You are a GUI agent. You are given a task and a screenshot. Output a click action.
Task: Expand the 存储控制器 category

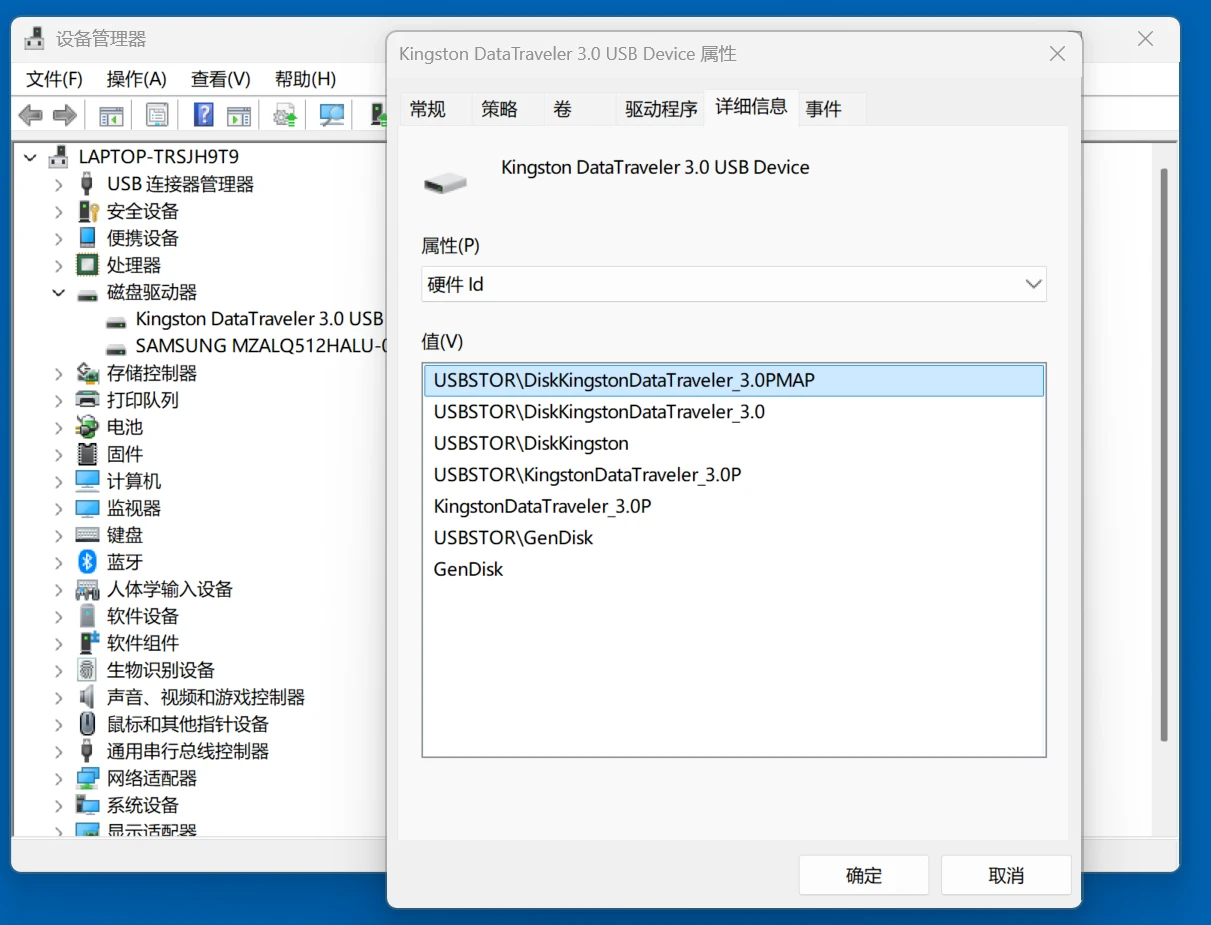click(59, 373)
